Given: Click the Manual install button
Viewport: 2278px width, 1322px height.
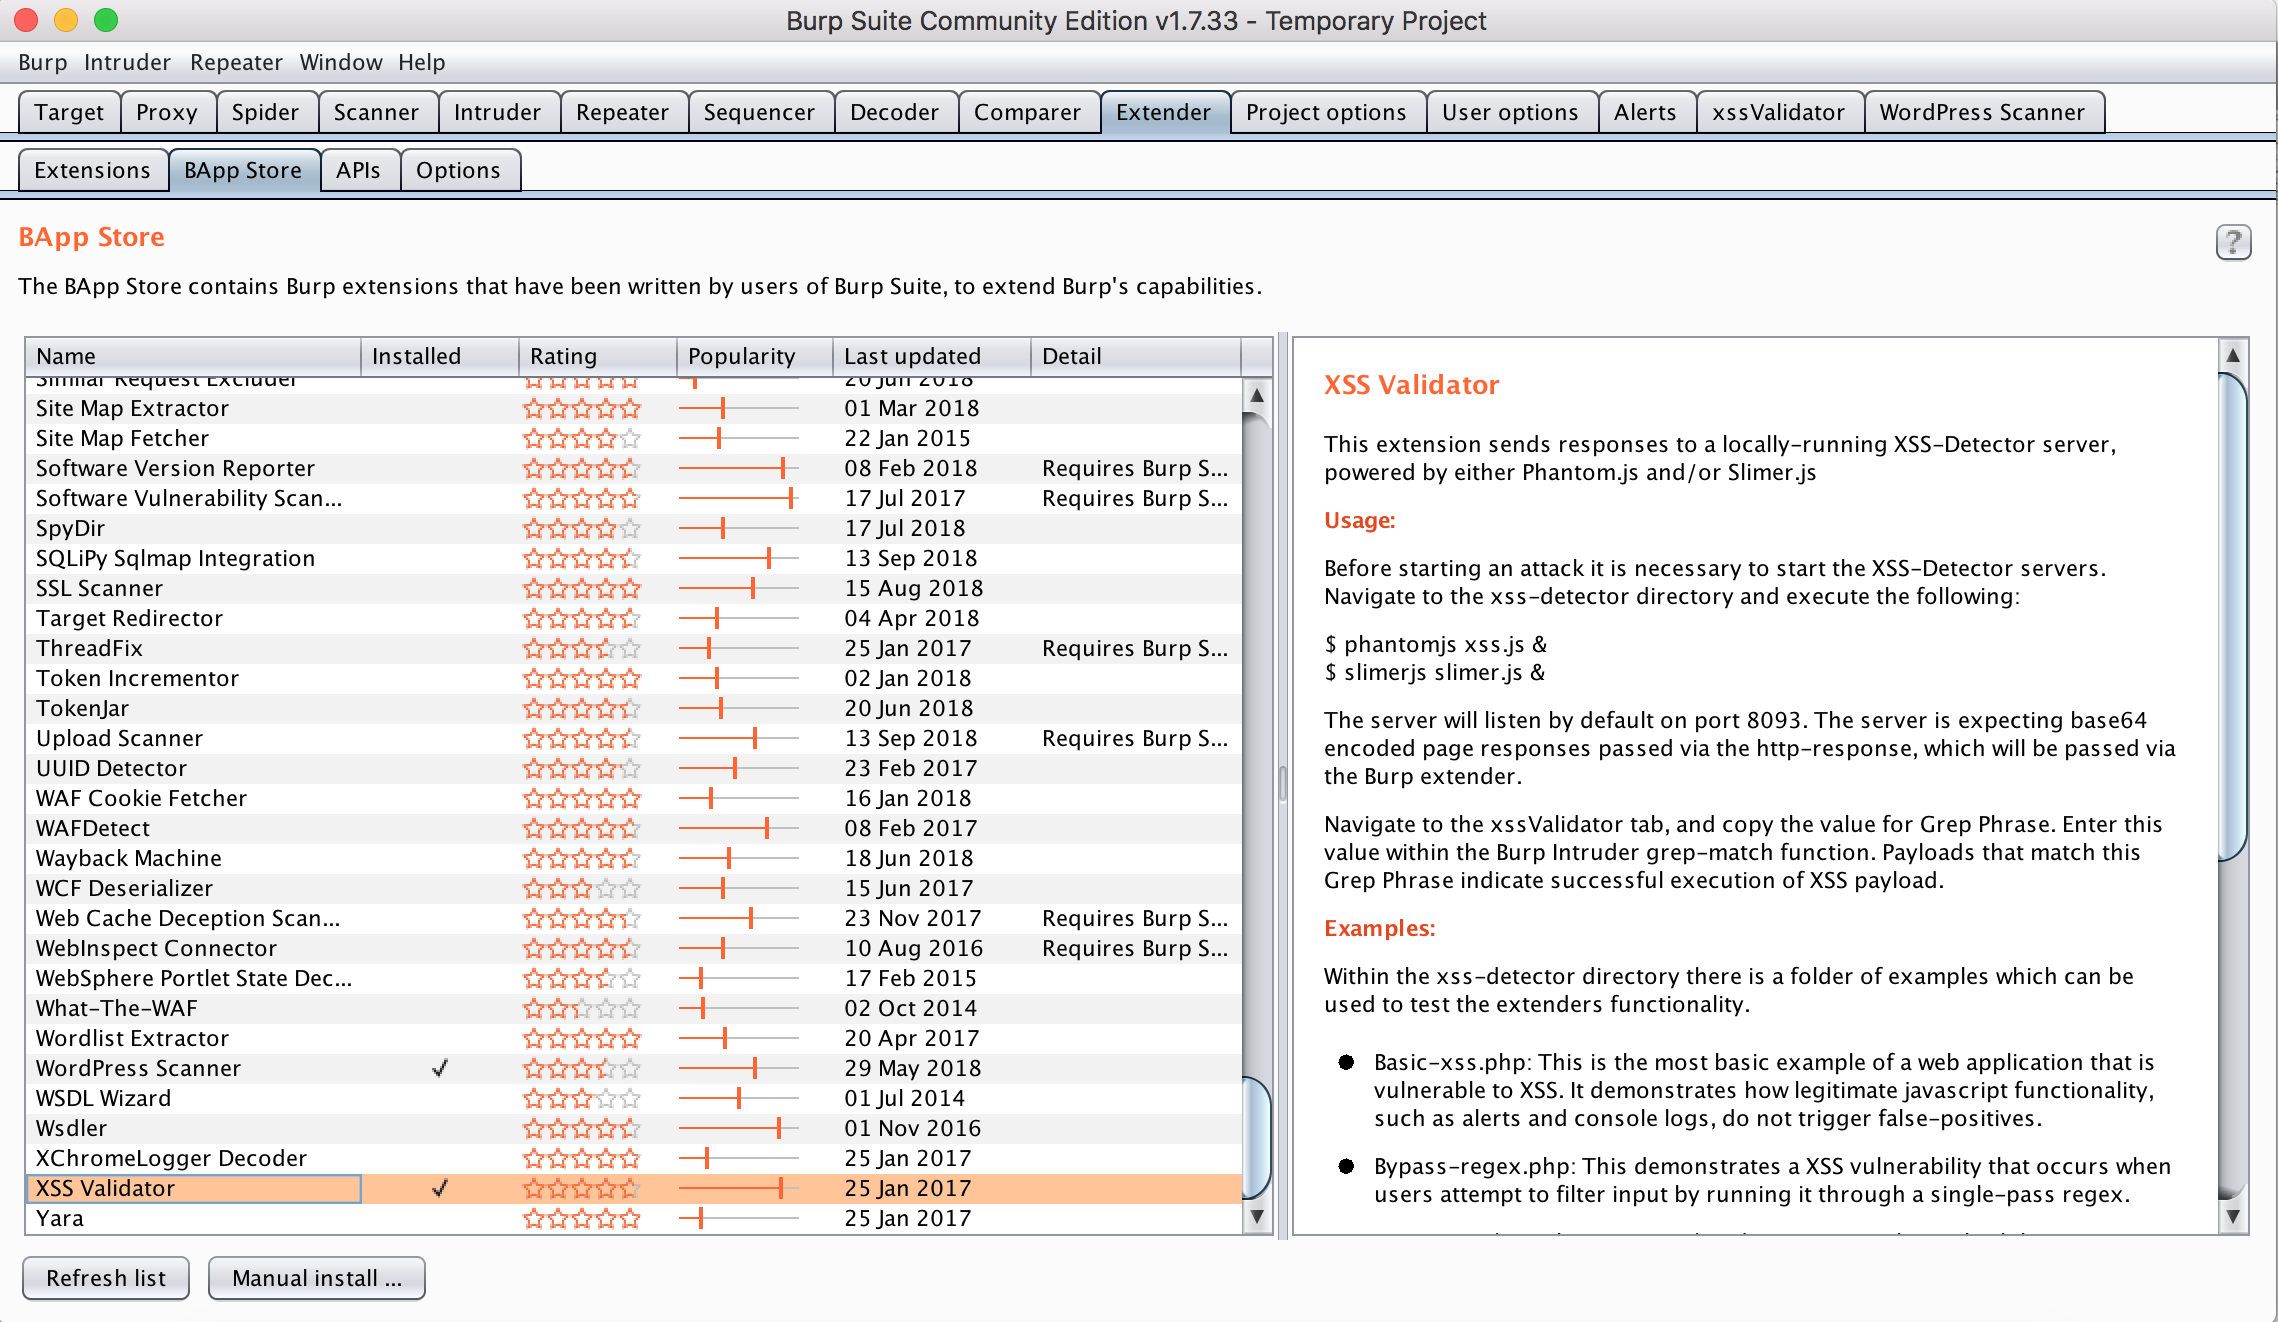Looking at the screenshot, I should [x=316, y=1278].
